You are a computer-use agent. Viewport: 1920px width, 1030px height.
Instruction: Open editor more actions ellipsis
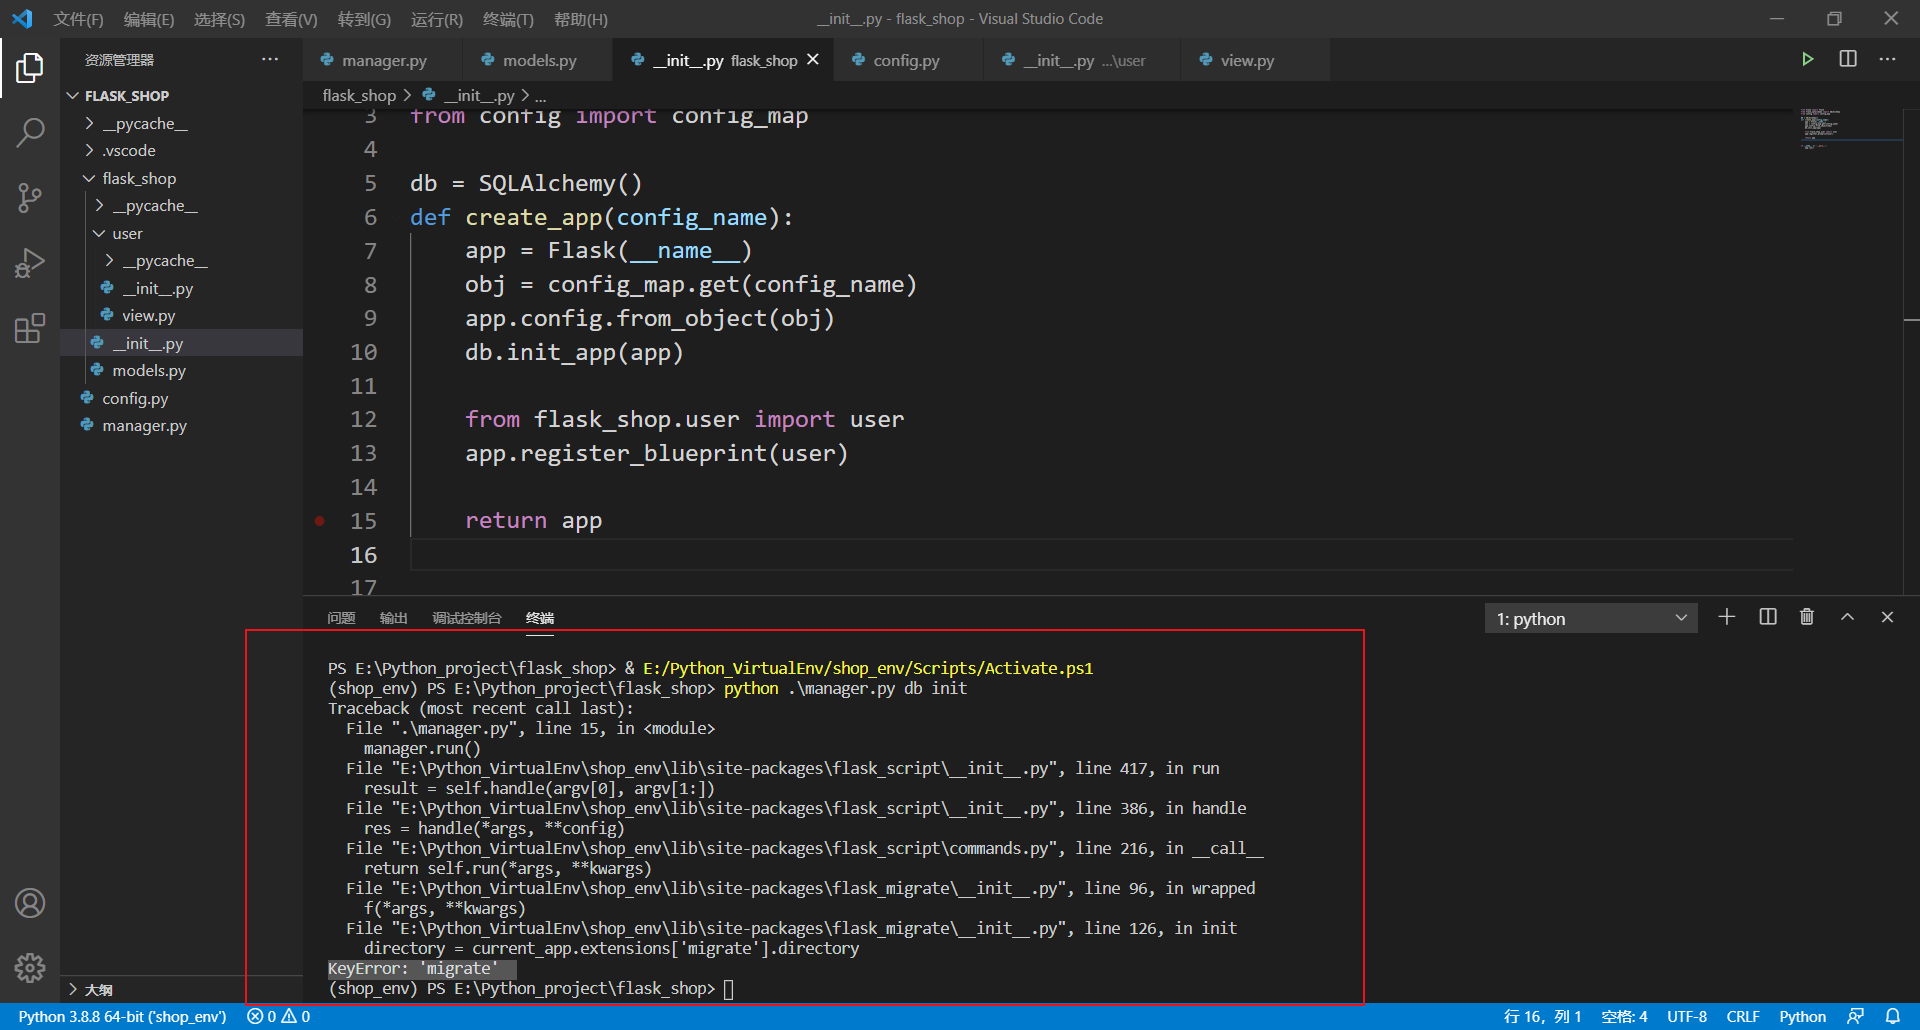pos(1887,59)
